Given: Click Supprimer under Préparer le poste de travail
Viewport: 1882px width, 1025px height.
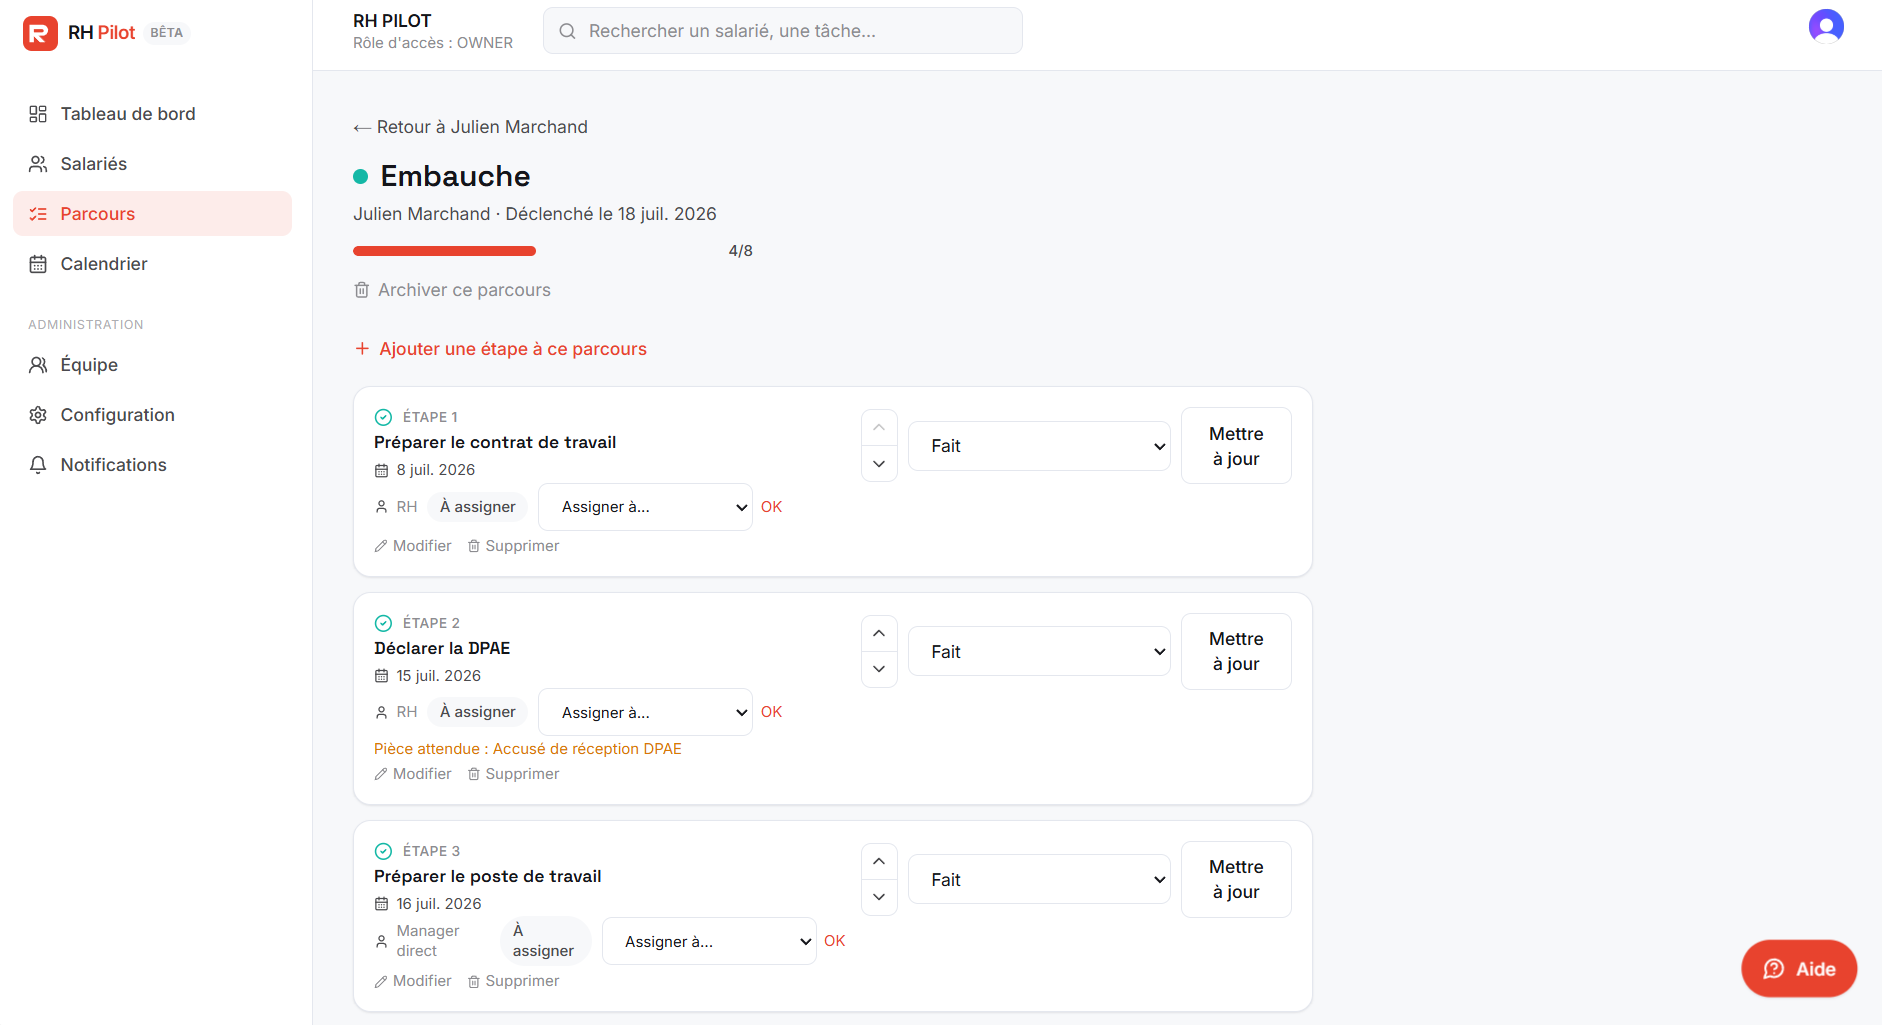Looking at the screenshot, I should click(513, 981).
